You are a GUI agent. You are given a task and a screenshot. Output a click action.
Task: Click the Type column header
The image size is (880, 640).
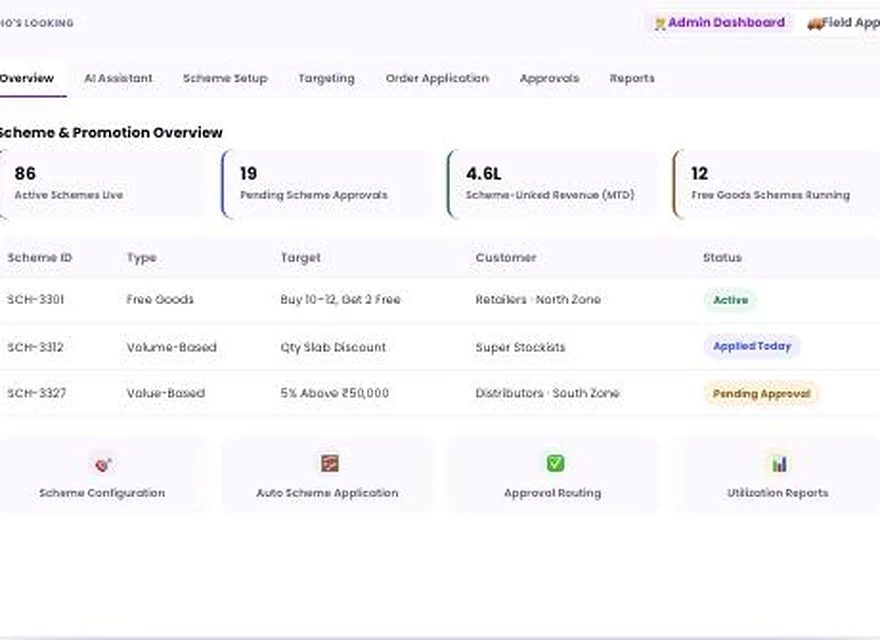tap(141, 258)
